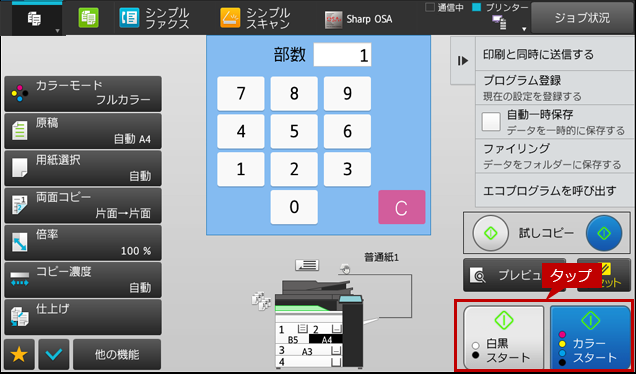The height and width of the screenshot is (374, 636).
Task: Open シンプルスキャン mode
Action: point(256,18)
